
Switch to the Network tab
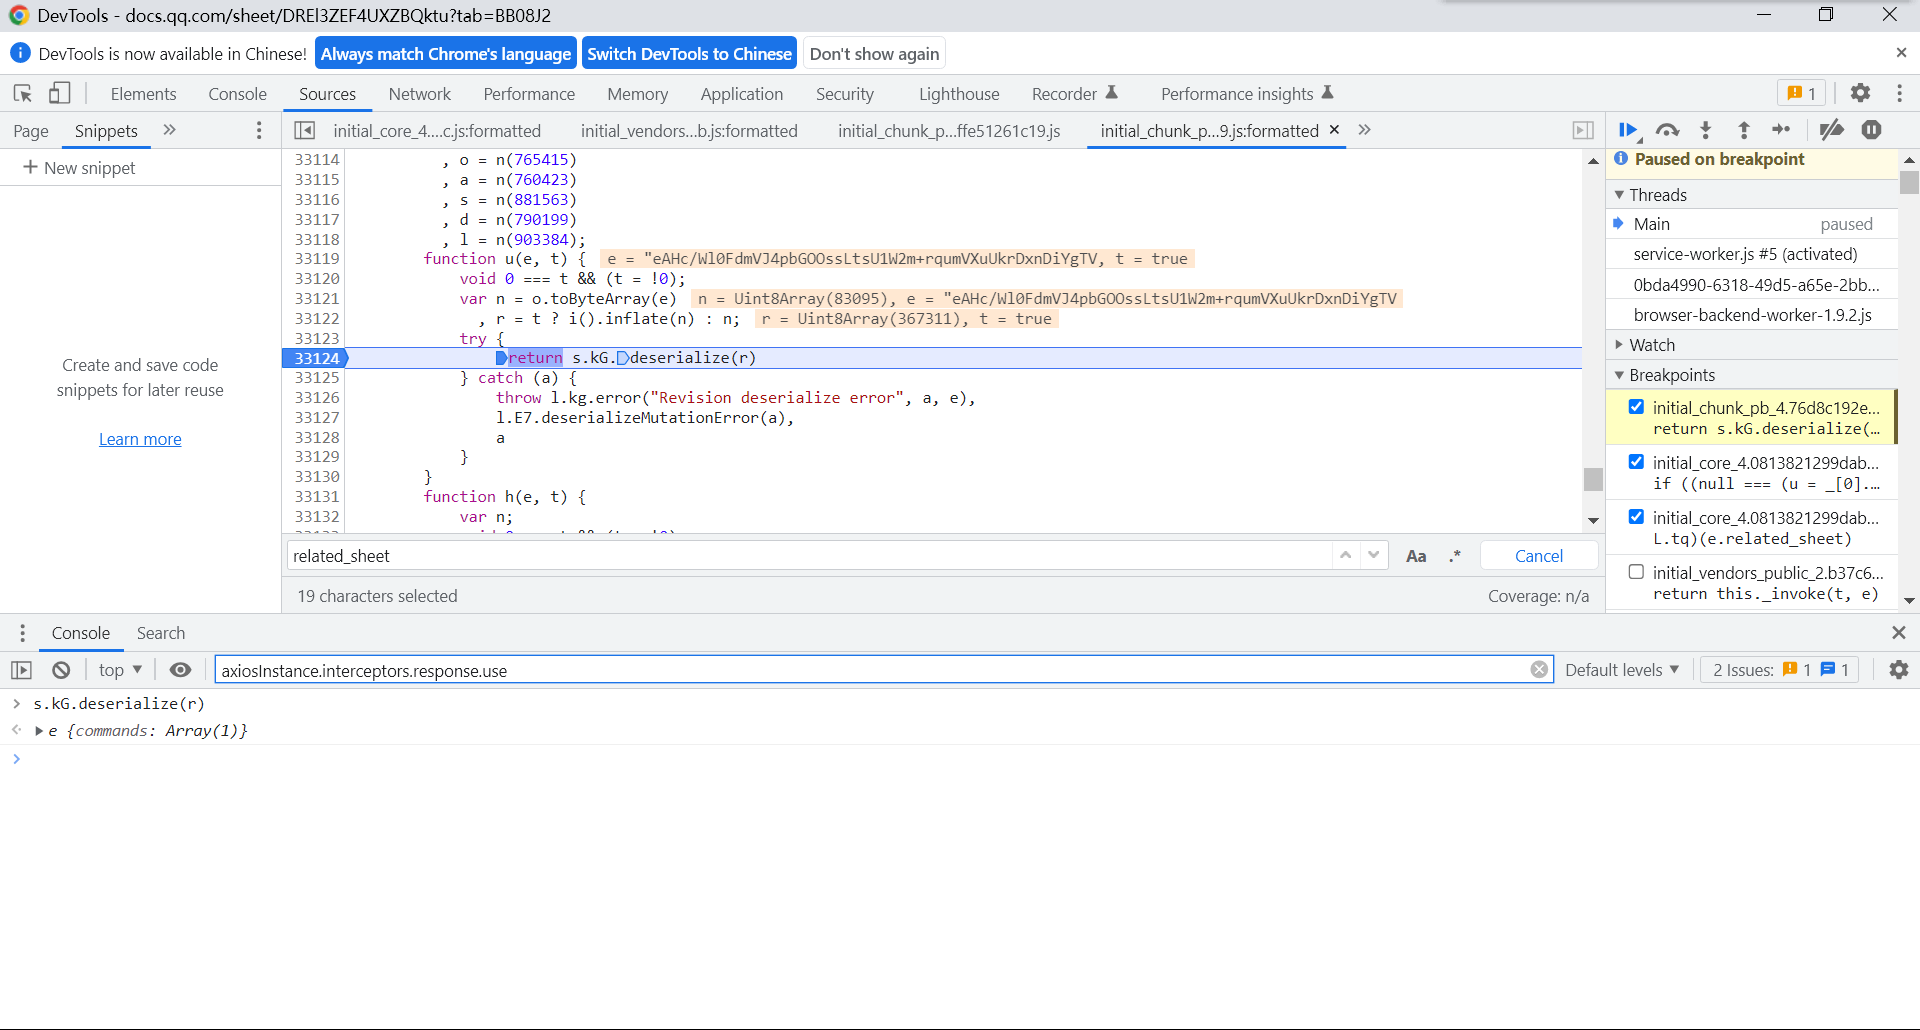[x=419, y=94]
